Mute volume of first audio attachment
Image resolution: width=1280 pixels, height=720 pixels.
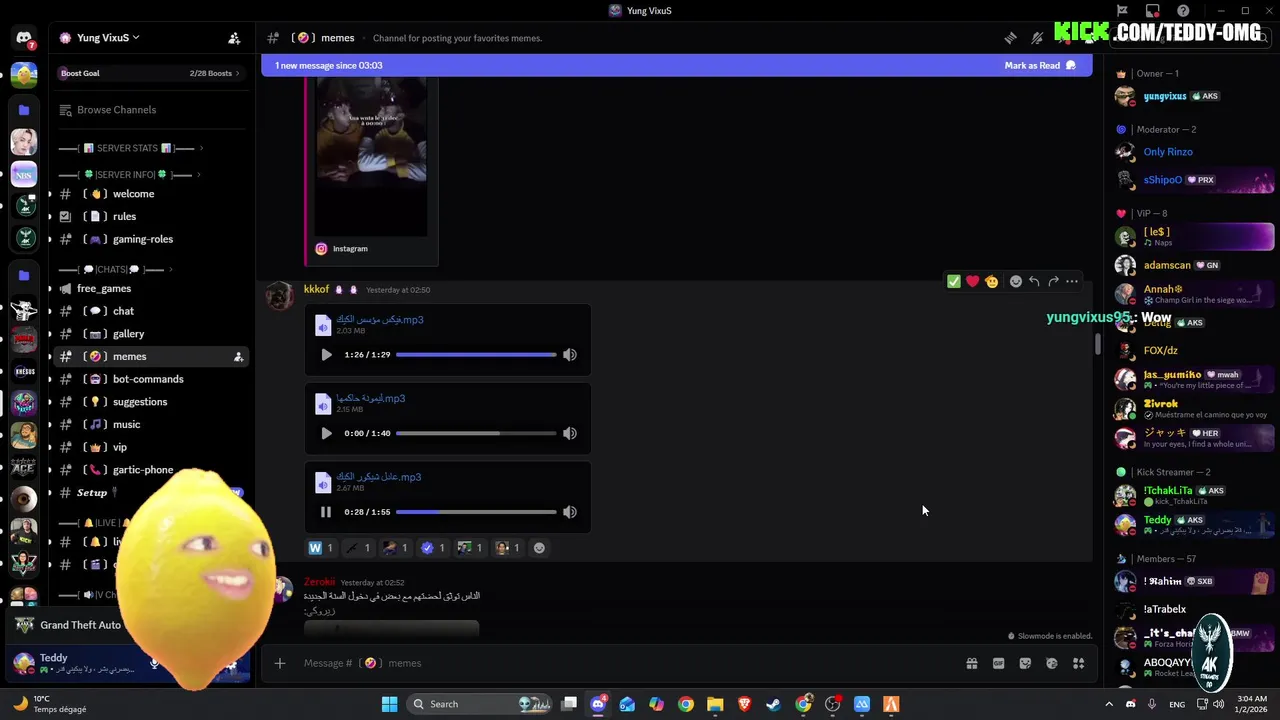coord(570,355)
